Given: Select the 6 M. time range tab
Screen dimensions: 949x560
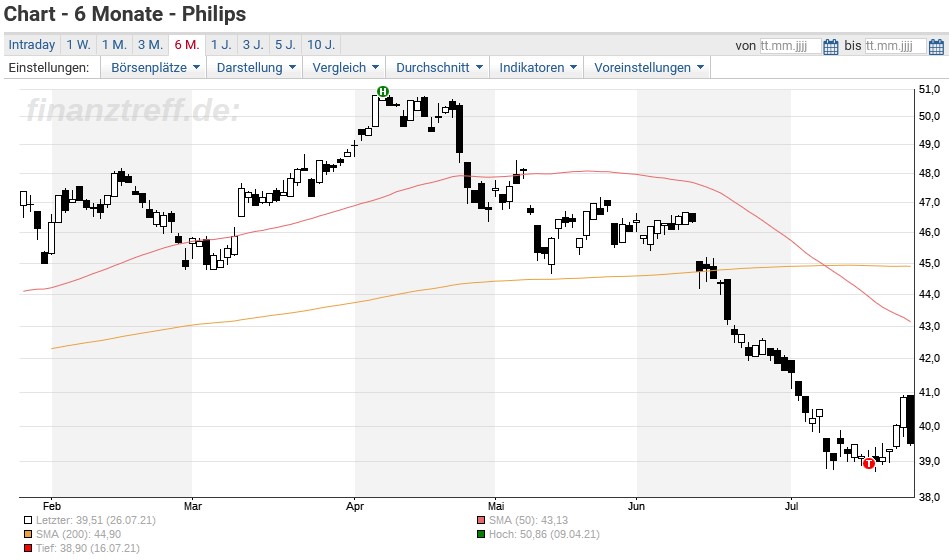Looking at the screenshot, I should tap(187, 45).
